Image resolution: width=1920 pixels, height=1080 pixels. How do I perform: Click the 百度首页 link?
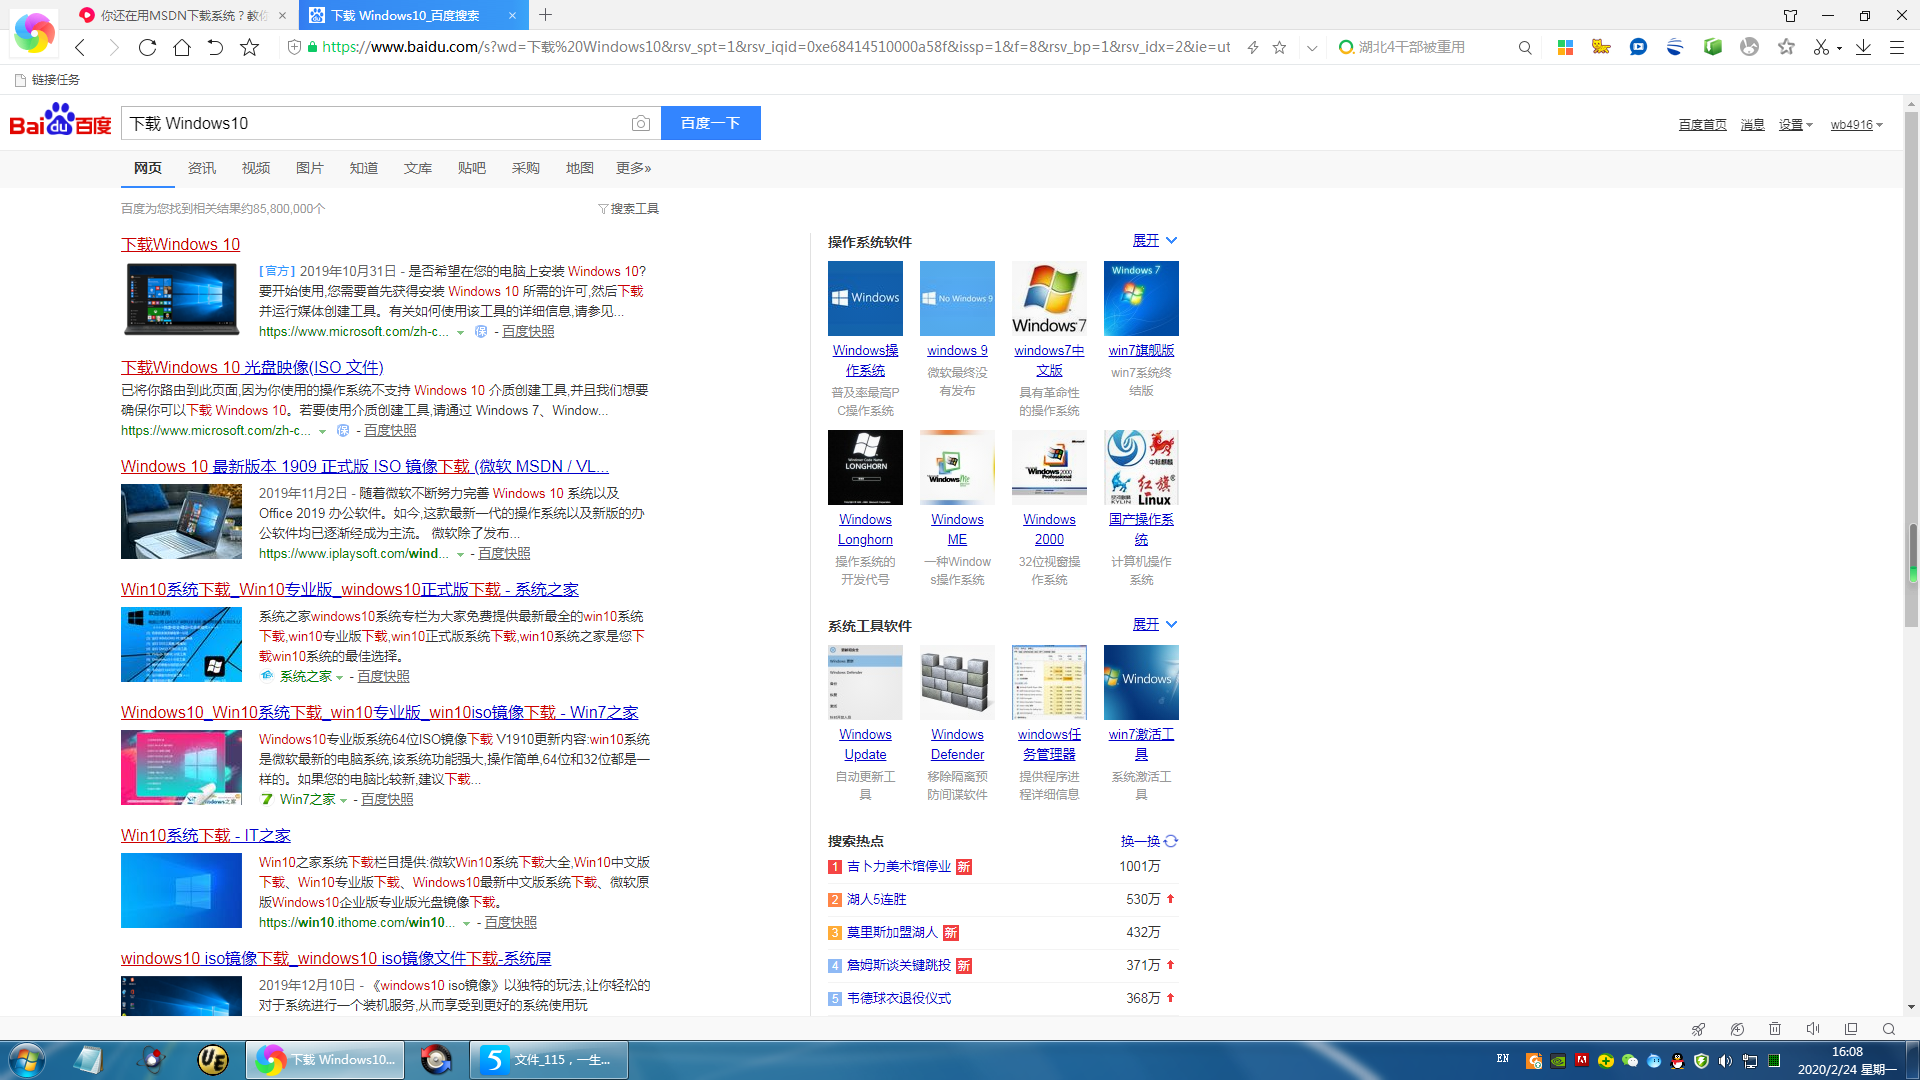pyautogui.click(x=1702, y=125)
